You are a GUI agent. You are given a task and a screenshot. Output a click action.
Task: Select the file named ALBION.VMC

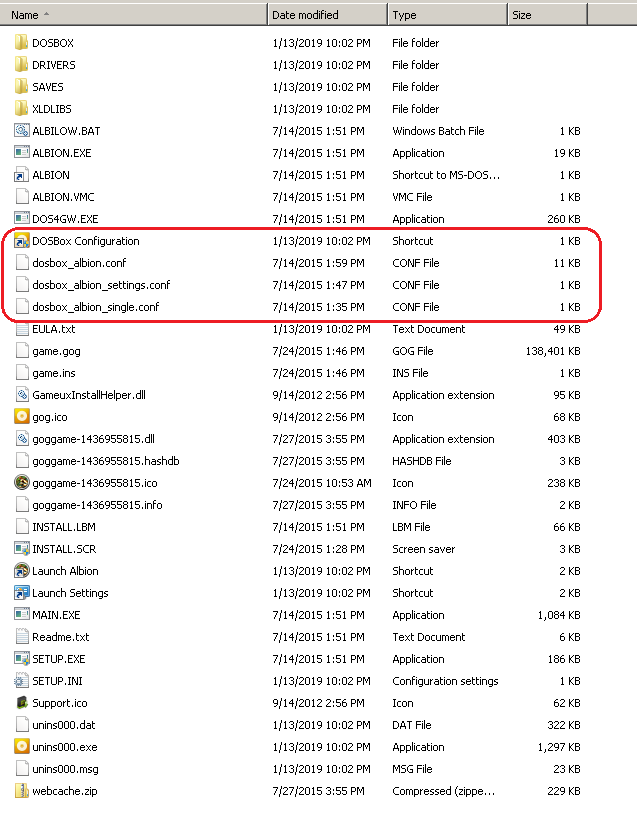point(63,197)
